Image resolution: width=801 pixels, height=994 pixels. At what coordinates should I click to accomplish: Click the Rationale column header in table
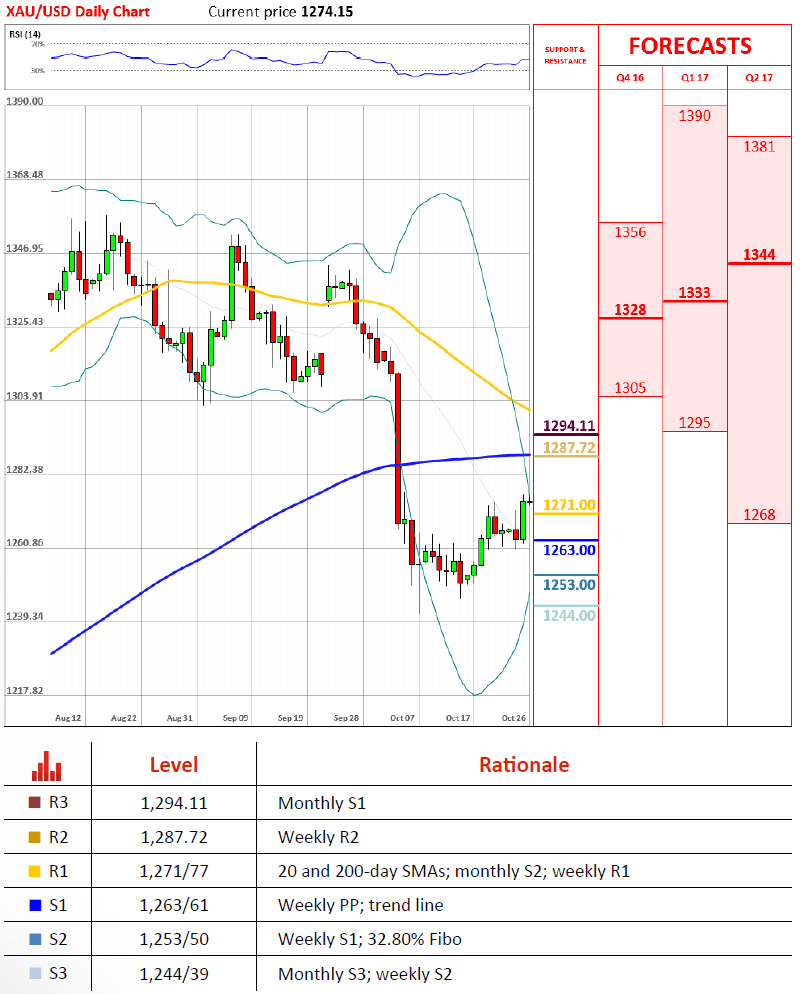coord(524,765)
